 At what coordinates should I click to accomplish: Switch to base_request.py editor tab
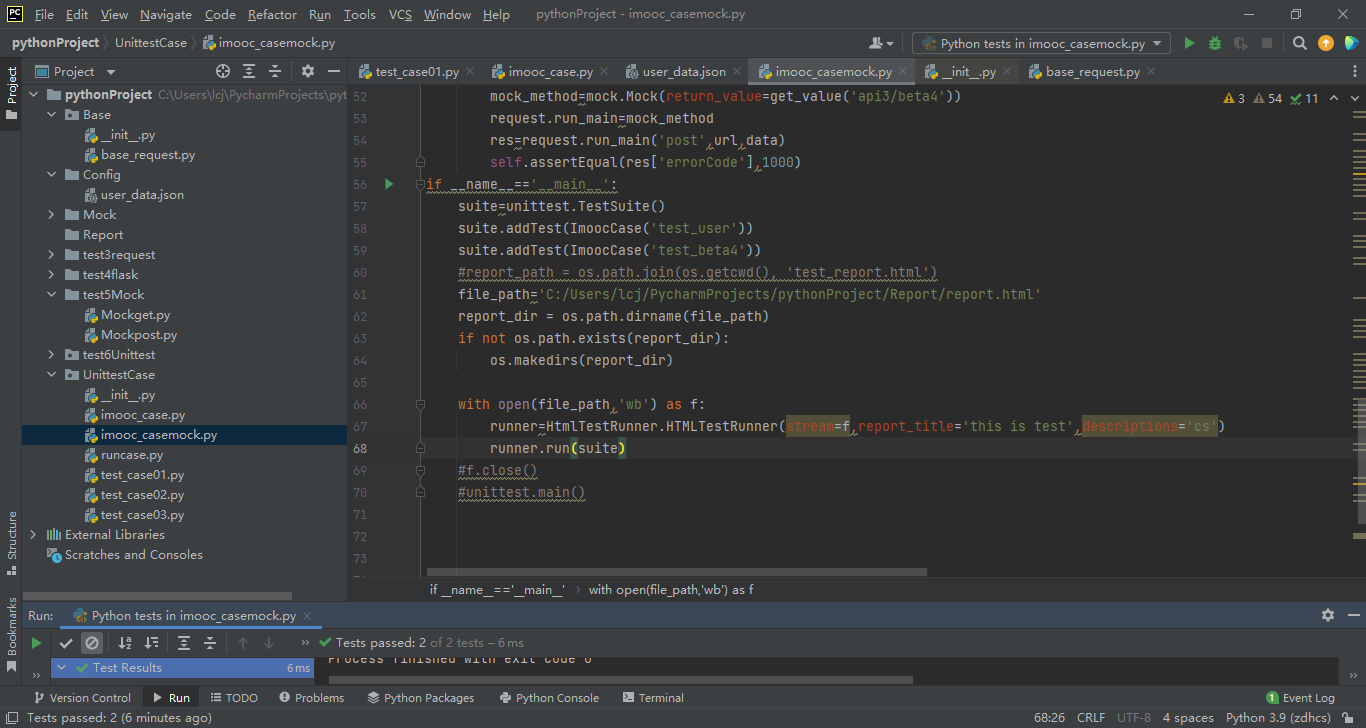[x=1092, y=71]
